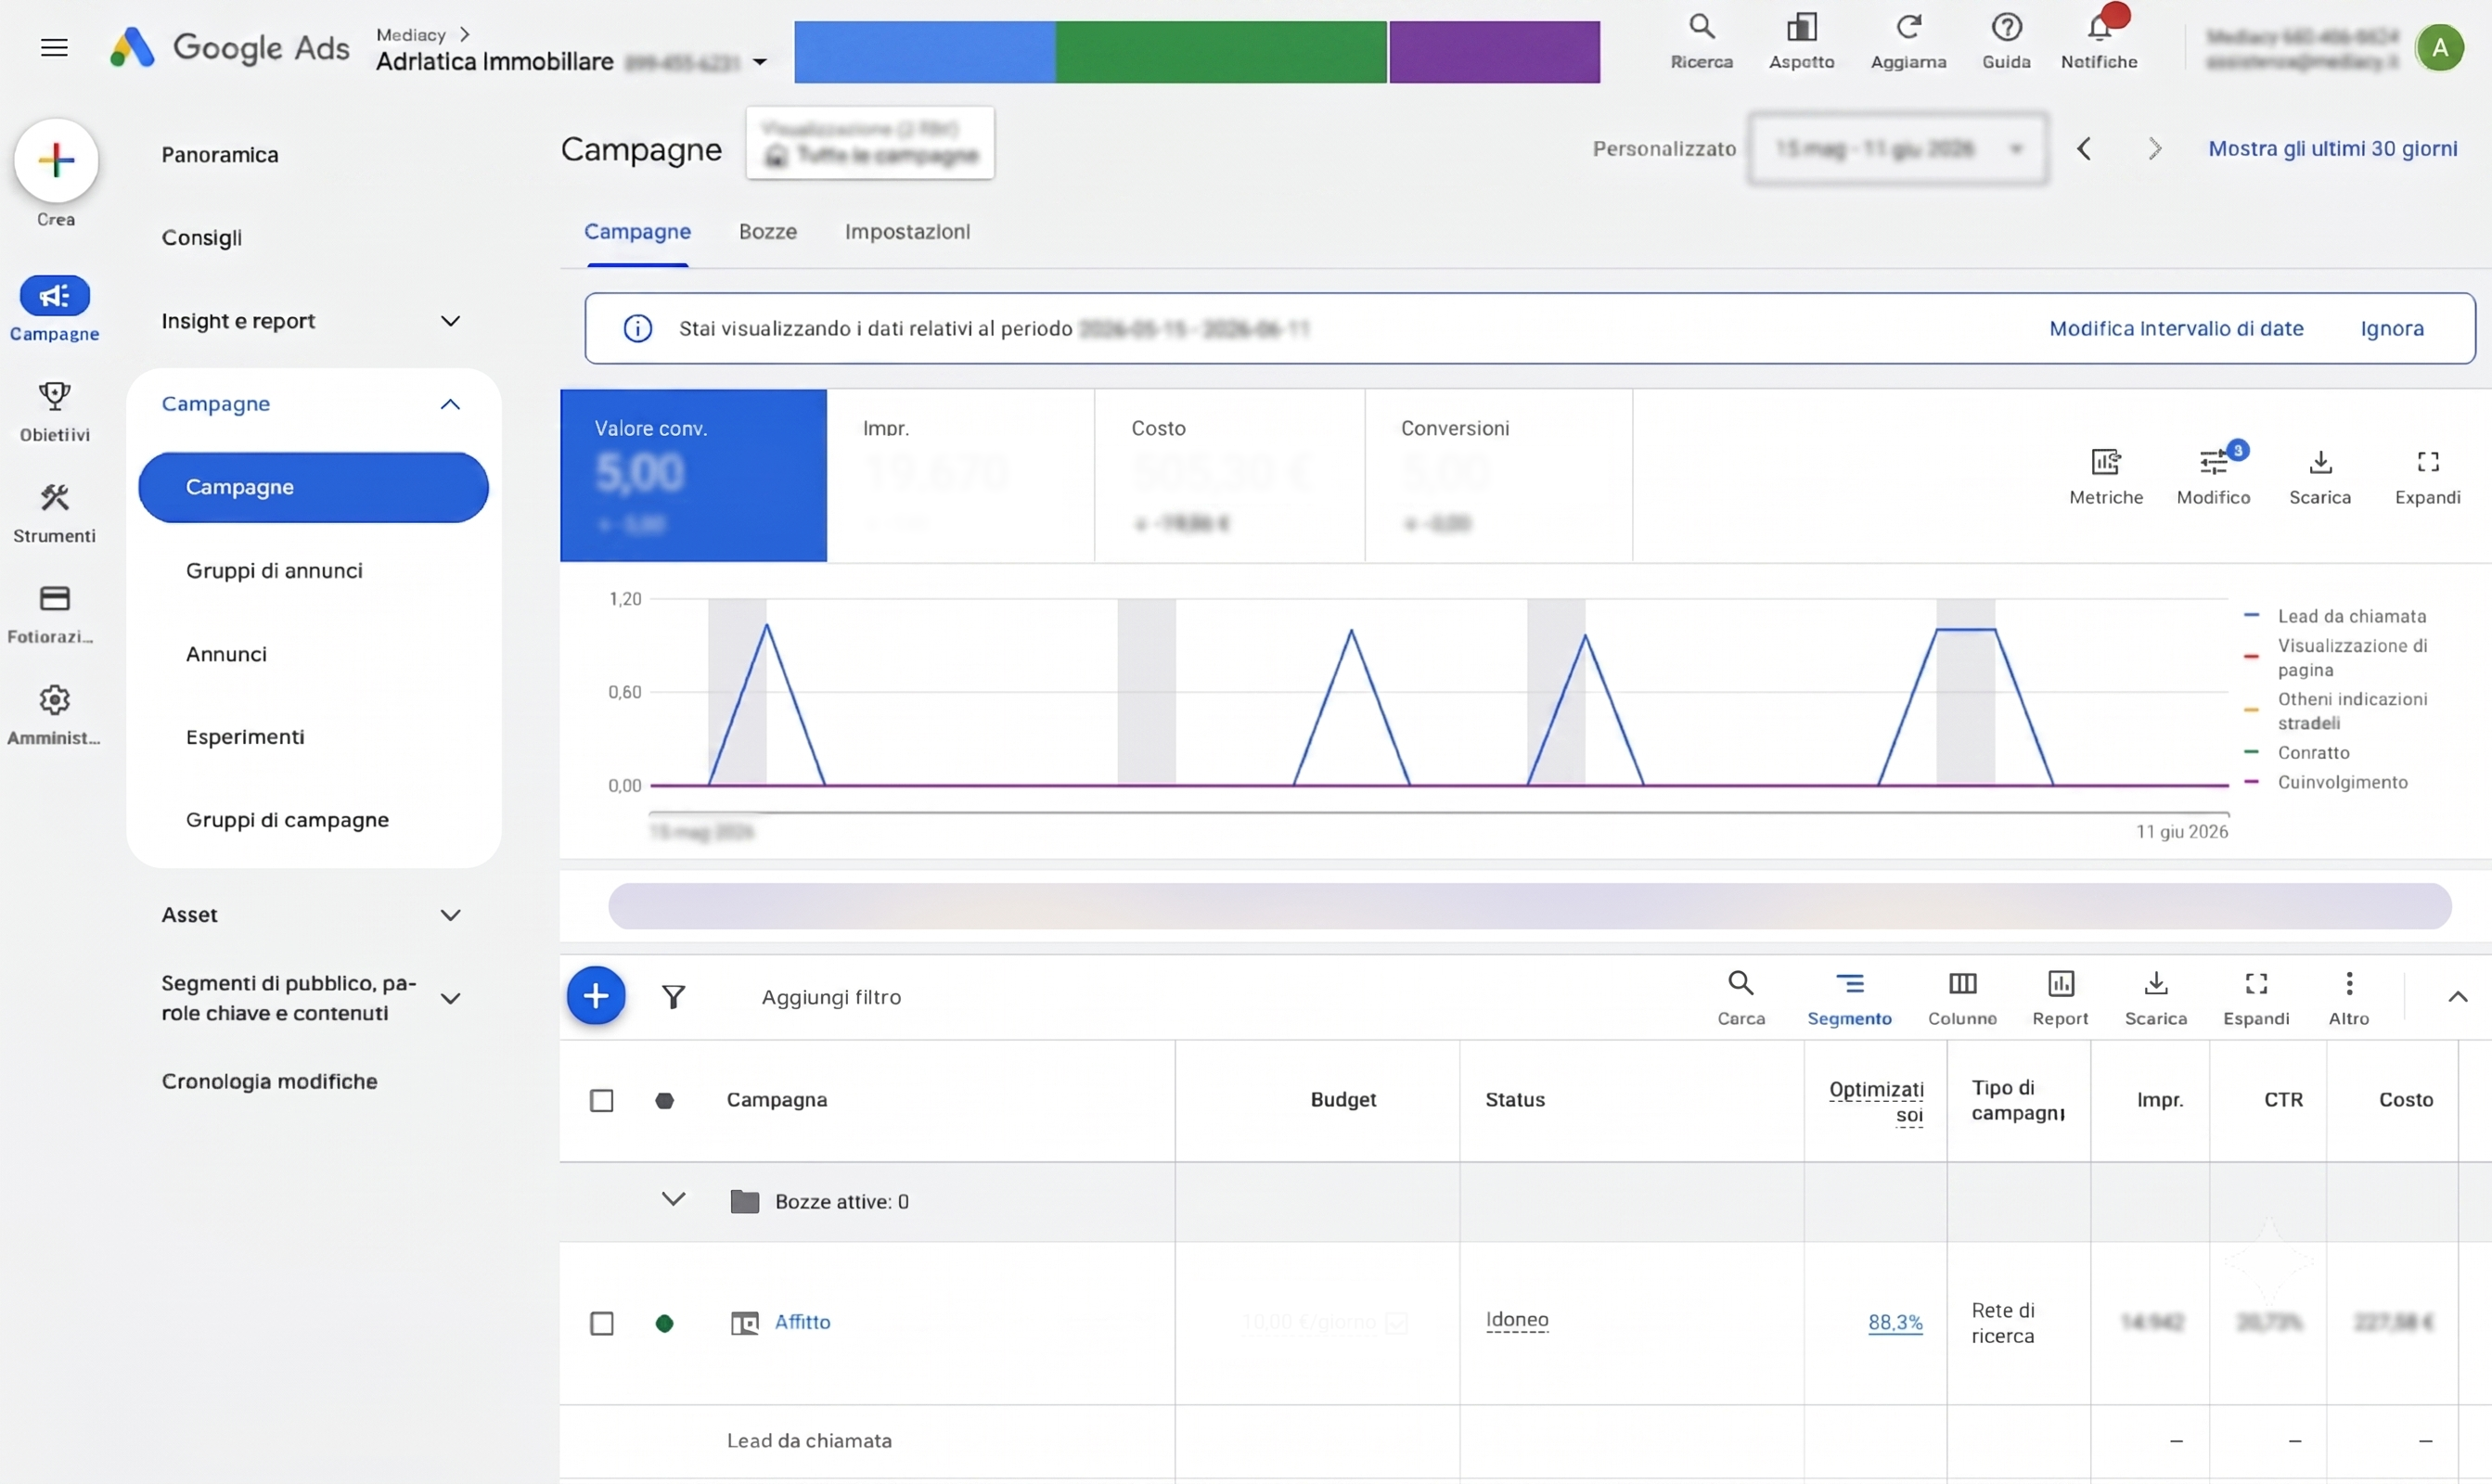
Task: Click Ignora in the banner
Action: pyautogui.click(x=2391, y=328)
